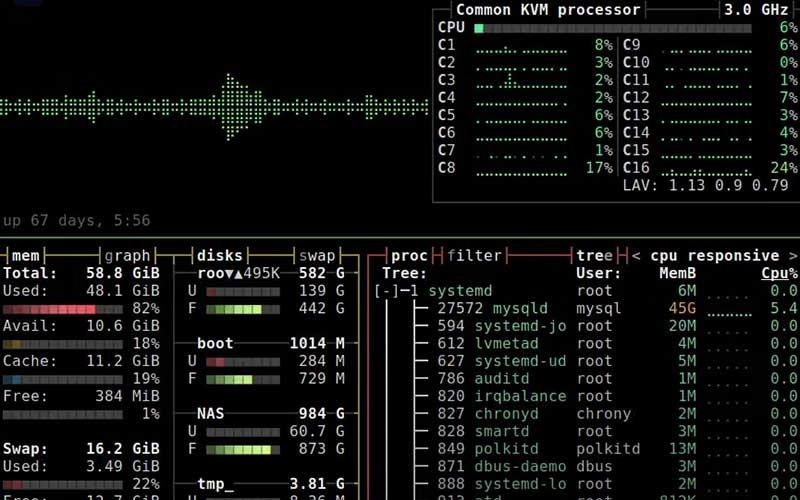Click the disks box title

coord(219,255)
